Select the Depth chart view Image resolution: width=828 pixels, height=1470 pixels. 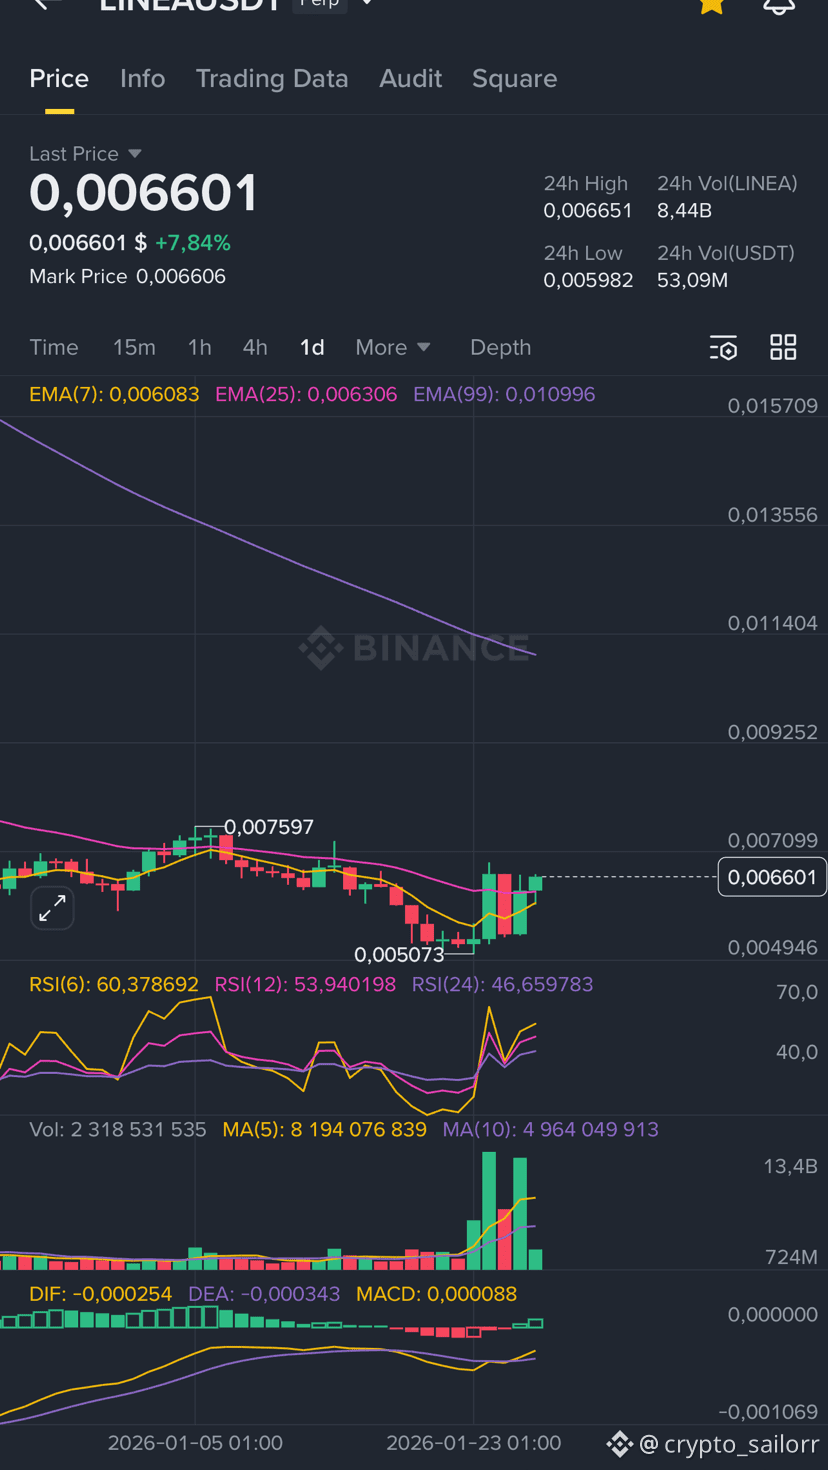pos(500,347)
